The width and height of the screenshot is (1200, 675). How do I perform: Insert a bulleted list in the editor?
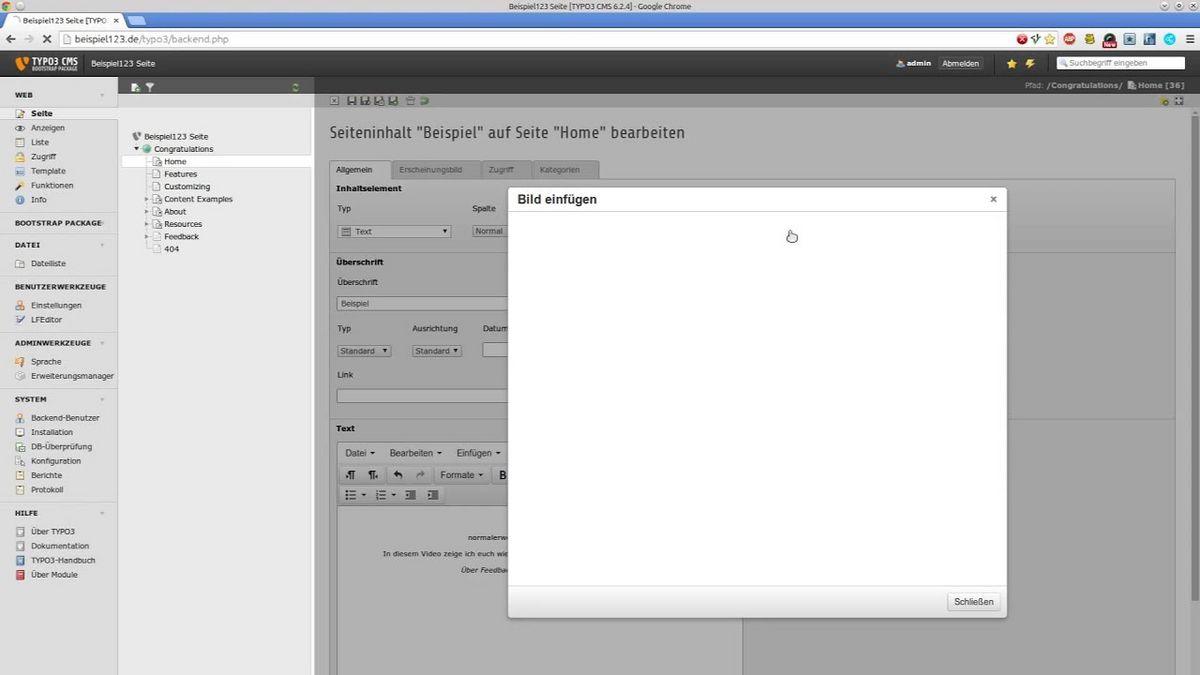[x=350, y=494]
